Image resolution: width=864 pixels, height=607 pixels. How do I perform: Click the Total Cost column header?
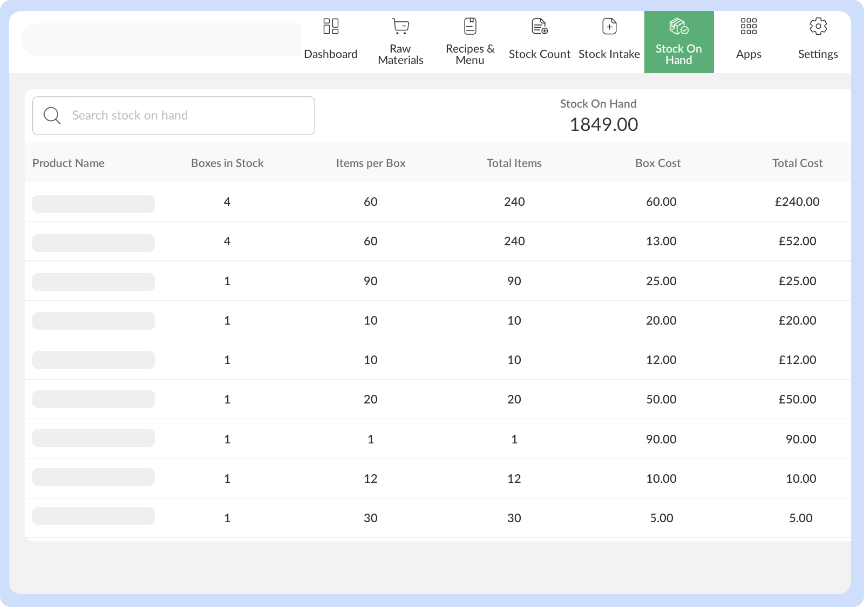(x=797, y=163)
